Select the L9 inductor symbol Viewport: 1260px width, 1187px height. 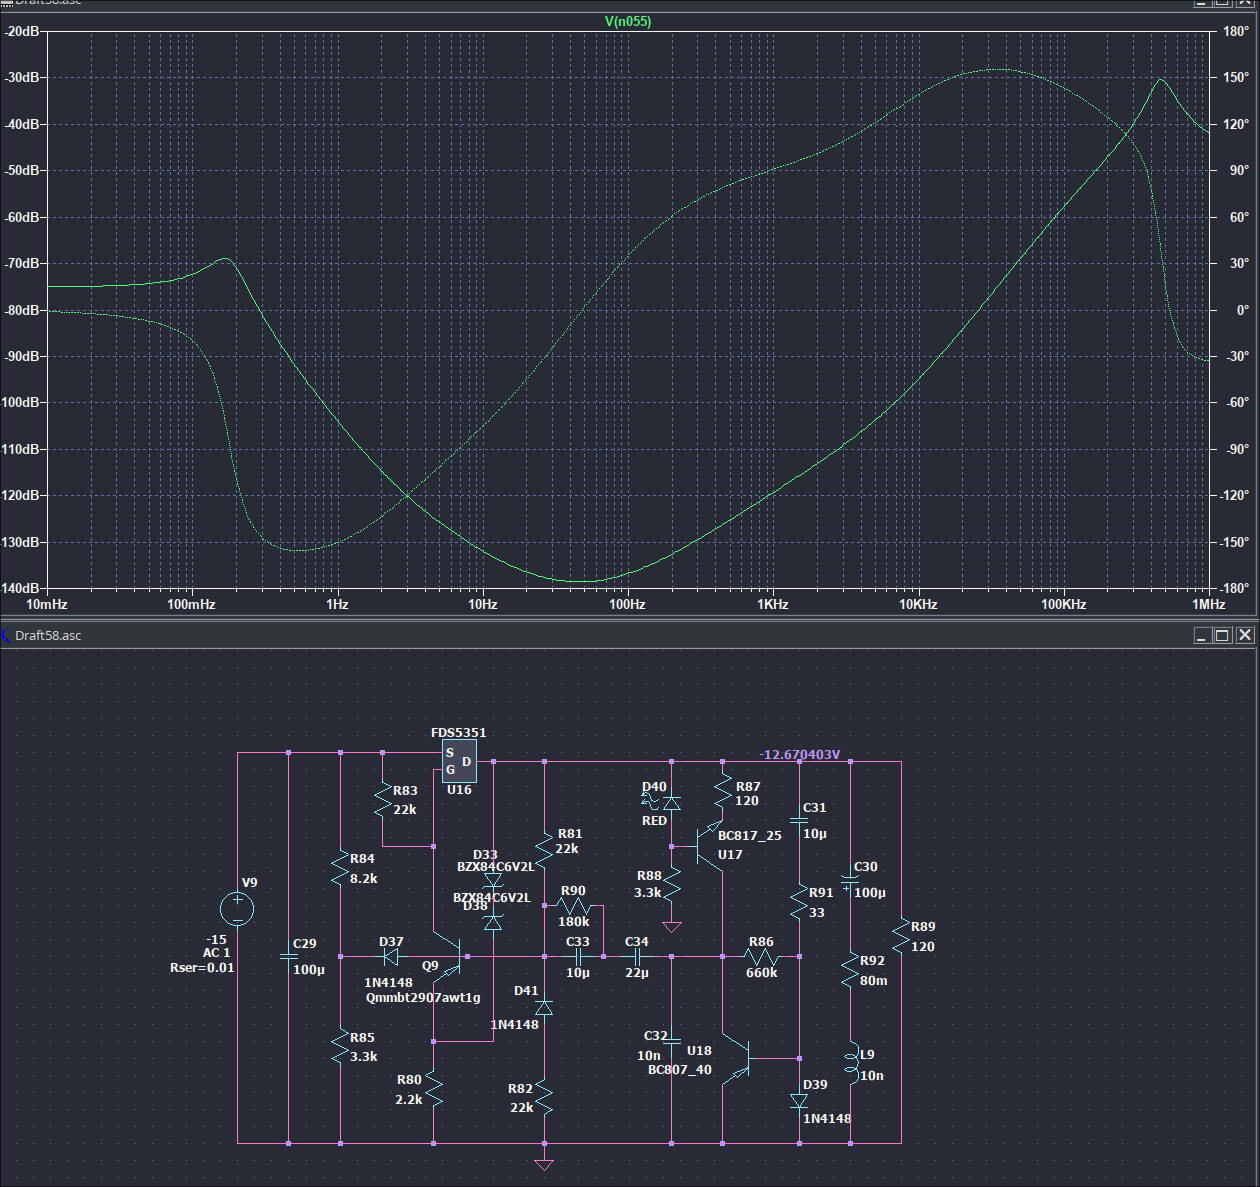[x=852, y=1064]
